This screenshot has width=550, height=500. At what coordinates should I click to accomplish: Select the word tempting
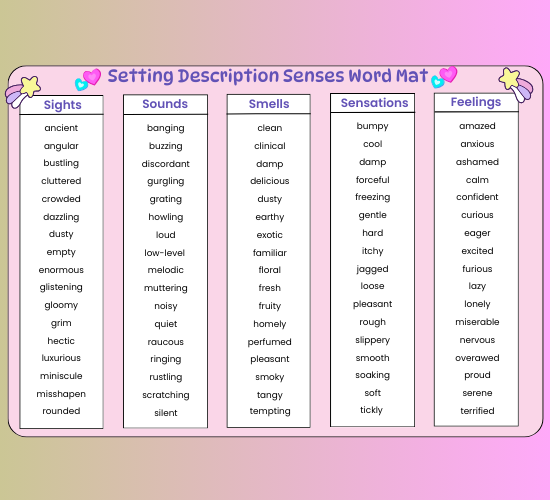[270, 411]
